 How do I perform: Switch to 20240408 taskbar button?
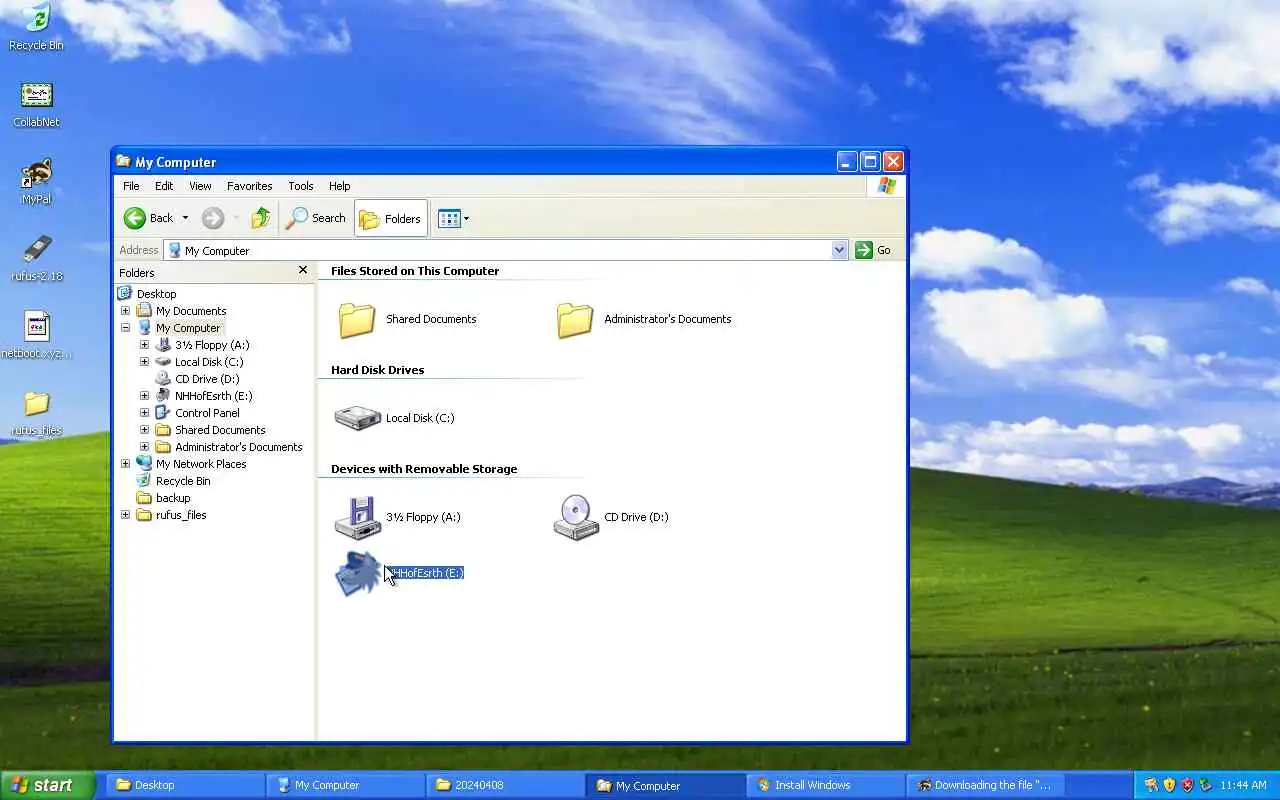coord(505,785)
